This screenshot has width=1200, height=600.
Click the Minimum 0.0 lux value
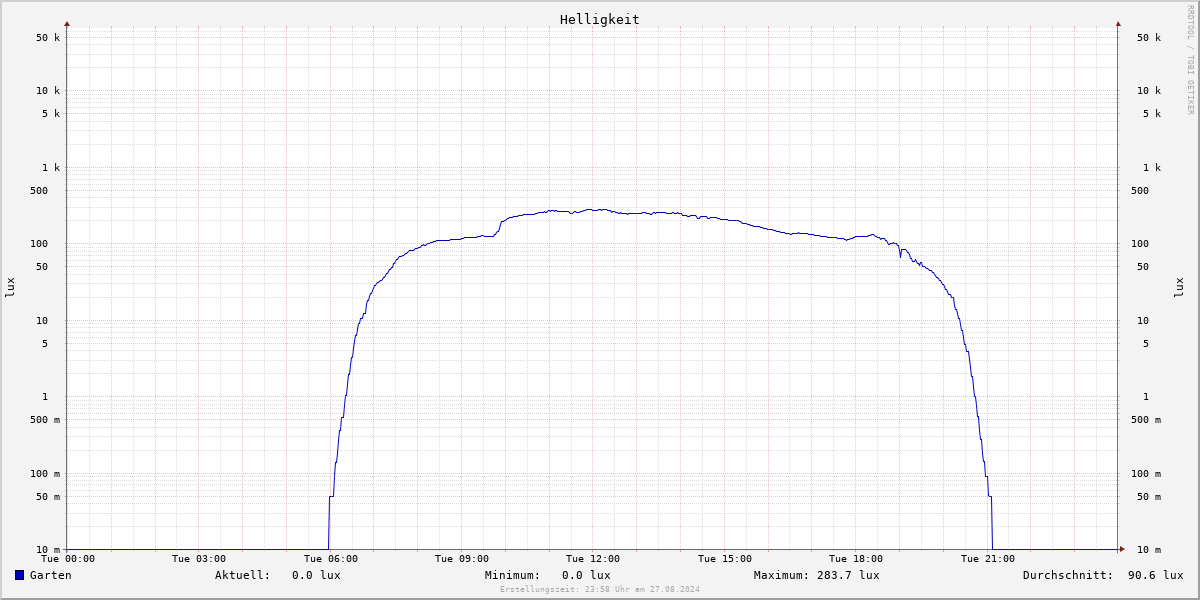pos(586,575)
